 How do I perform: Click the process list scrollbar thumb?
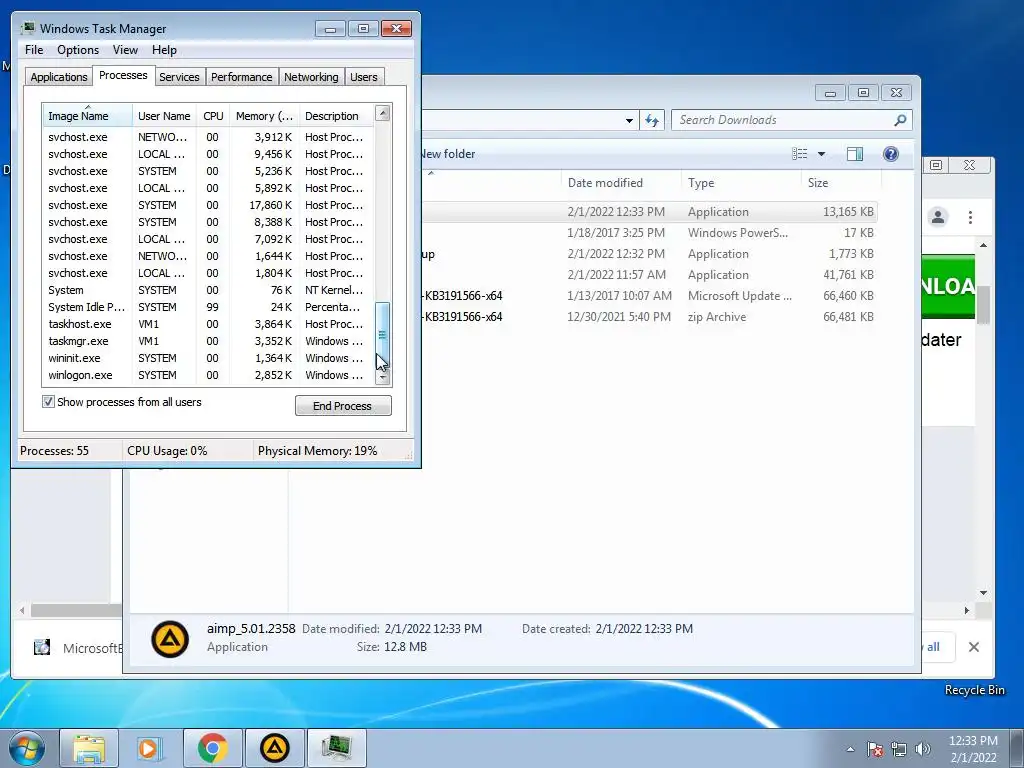tap(383, 335)
